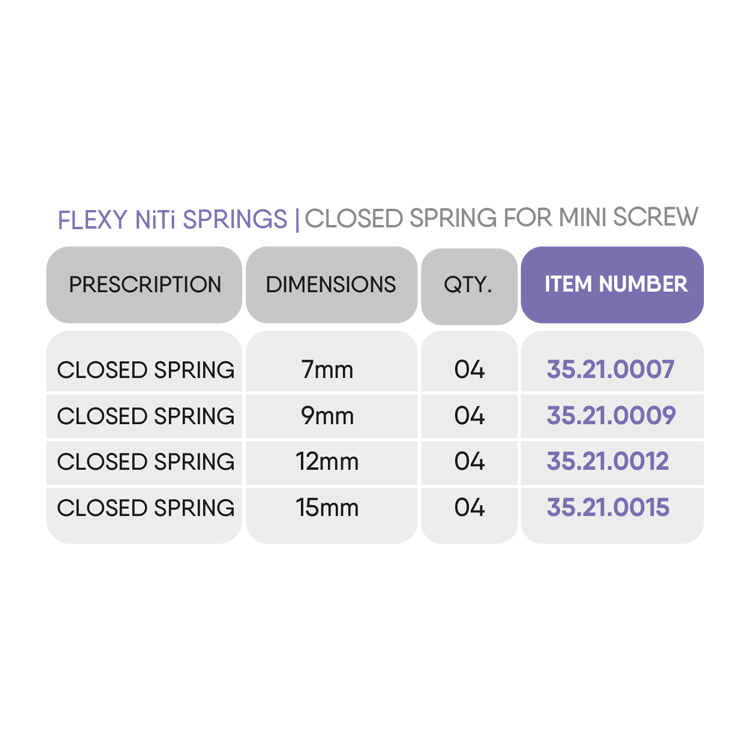Click the DIMENSIONS column header
Viewport: 750px width, 750px height.
[x=331, y=285]
